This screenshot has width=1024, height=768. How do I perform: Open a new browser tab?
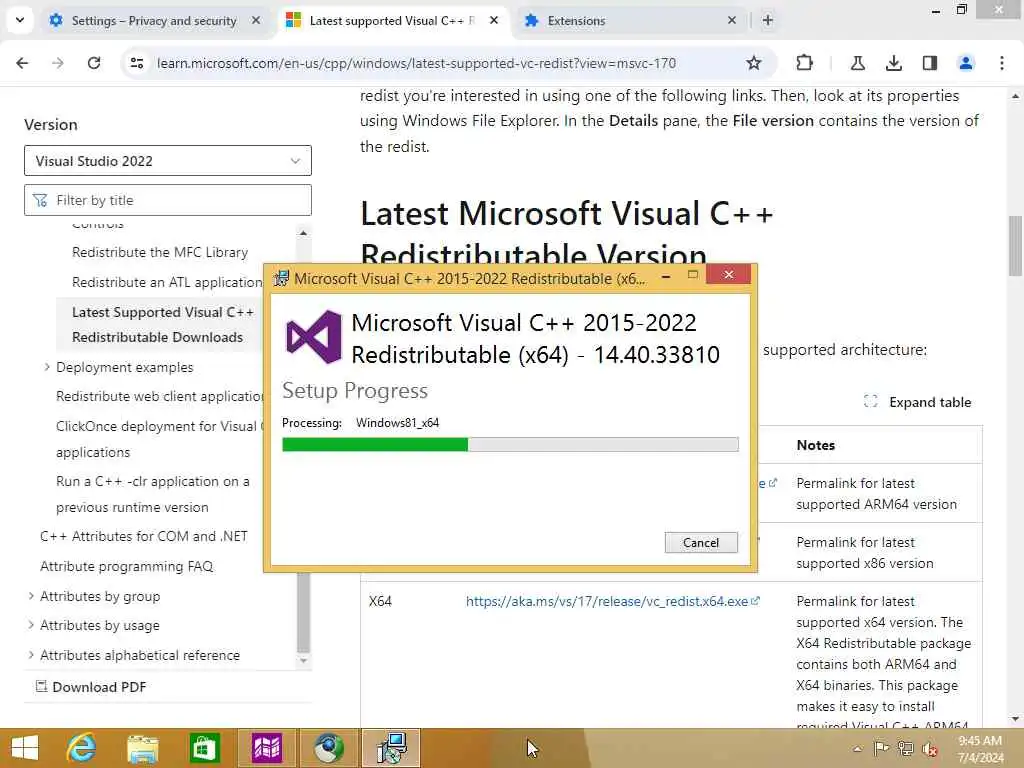click(x=768, y=20)
